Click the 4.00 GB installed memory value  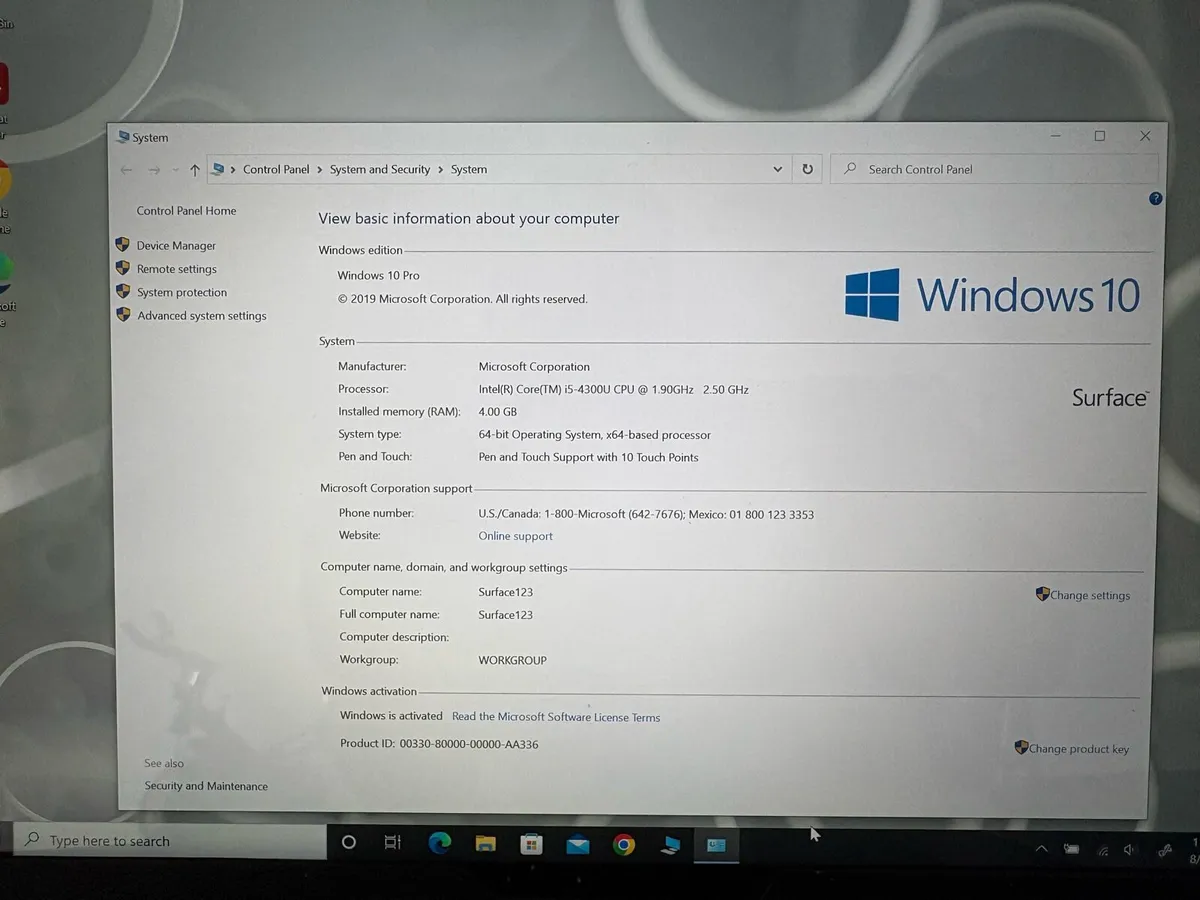click(497, 412)
